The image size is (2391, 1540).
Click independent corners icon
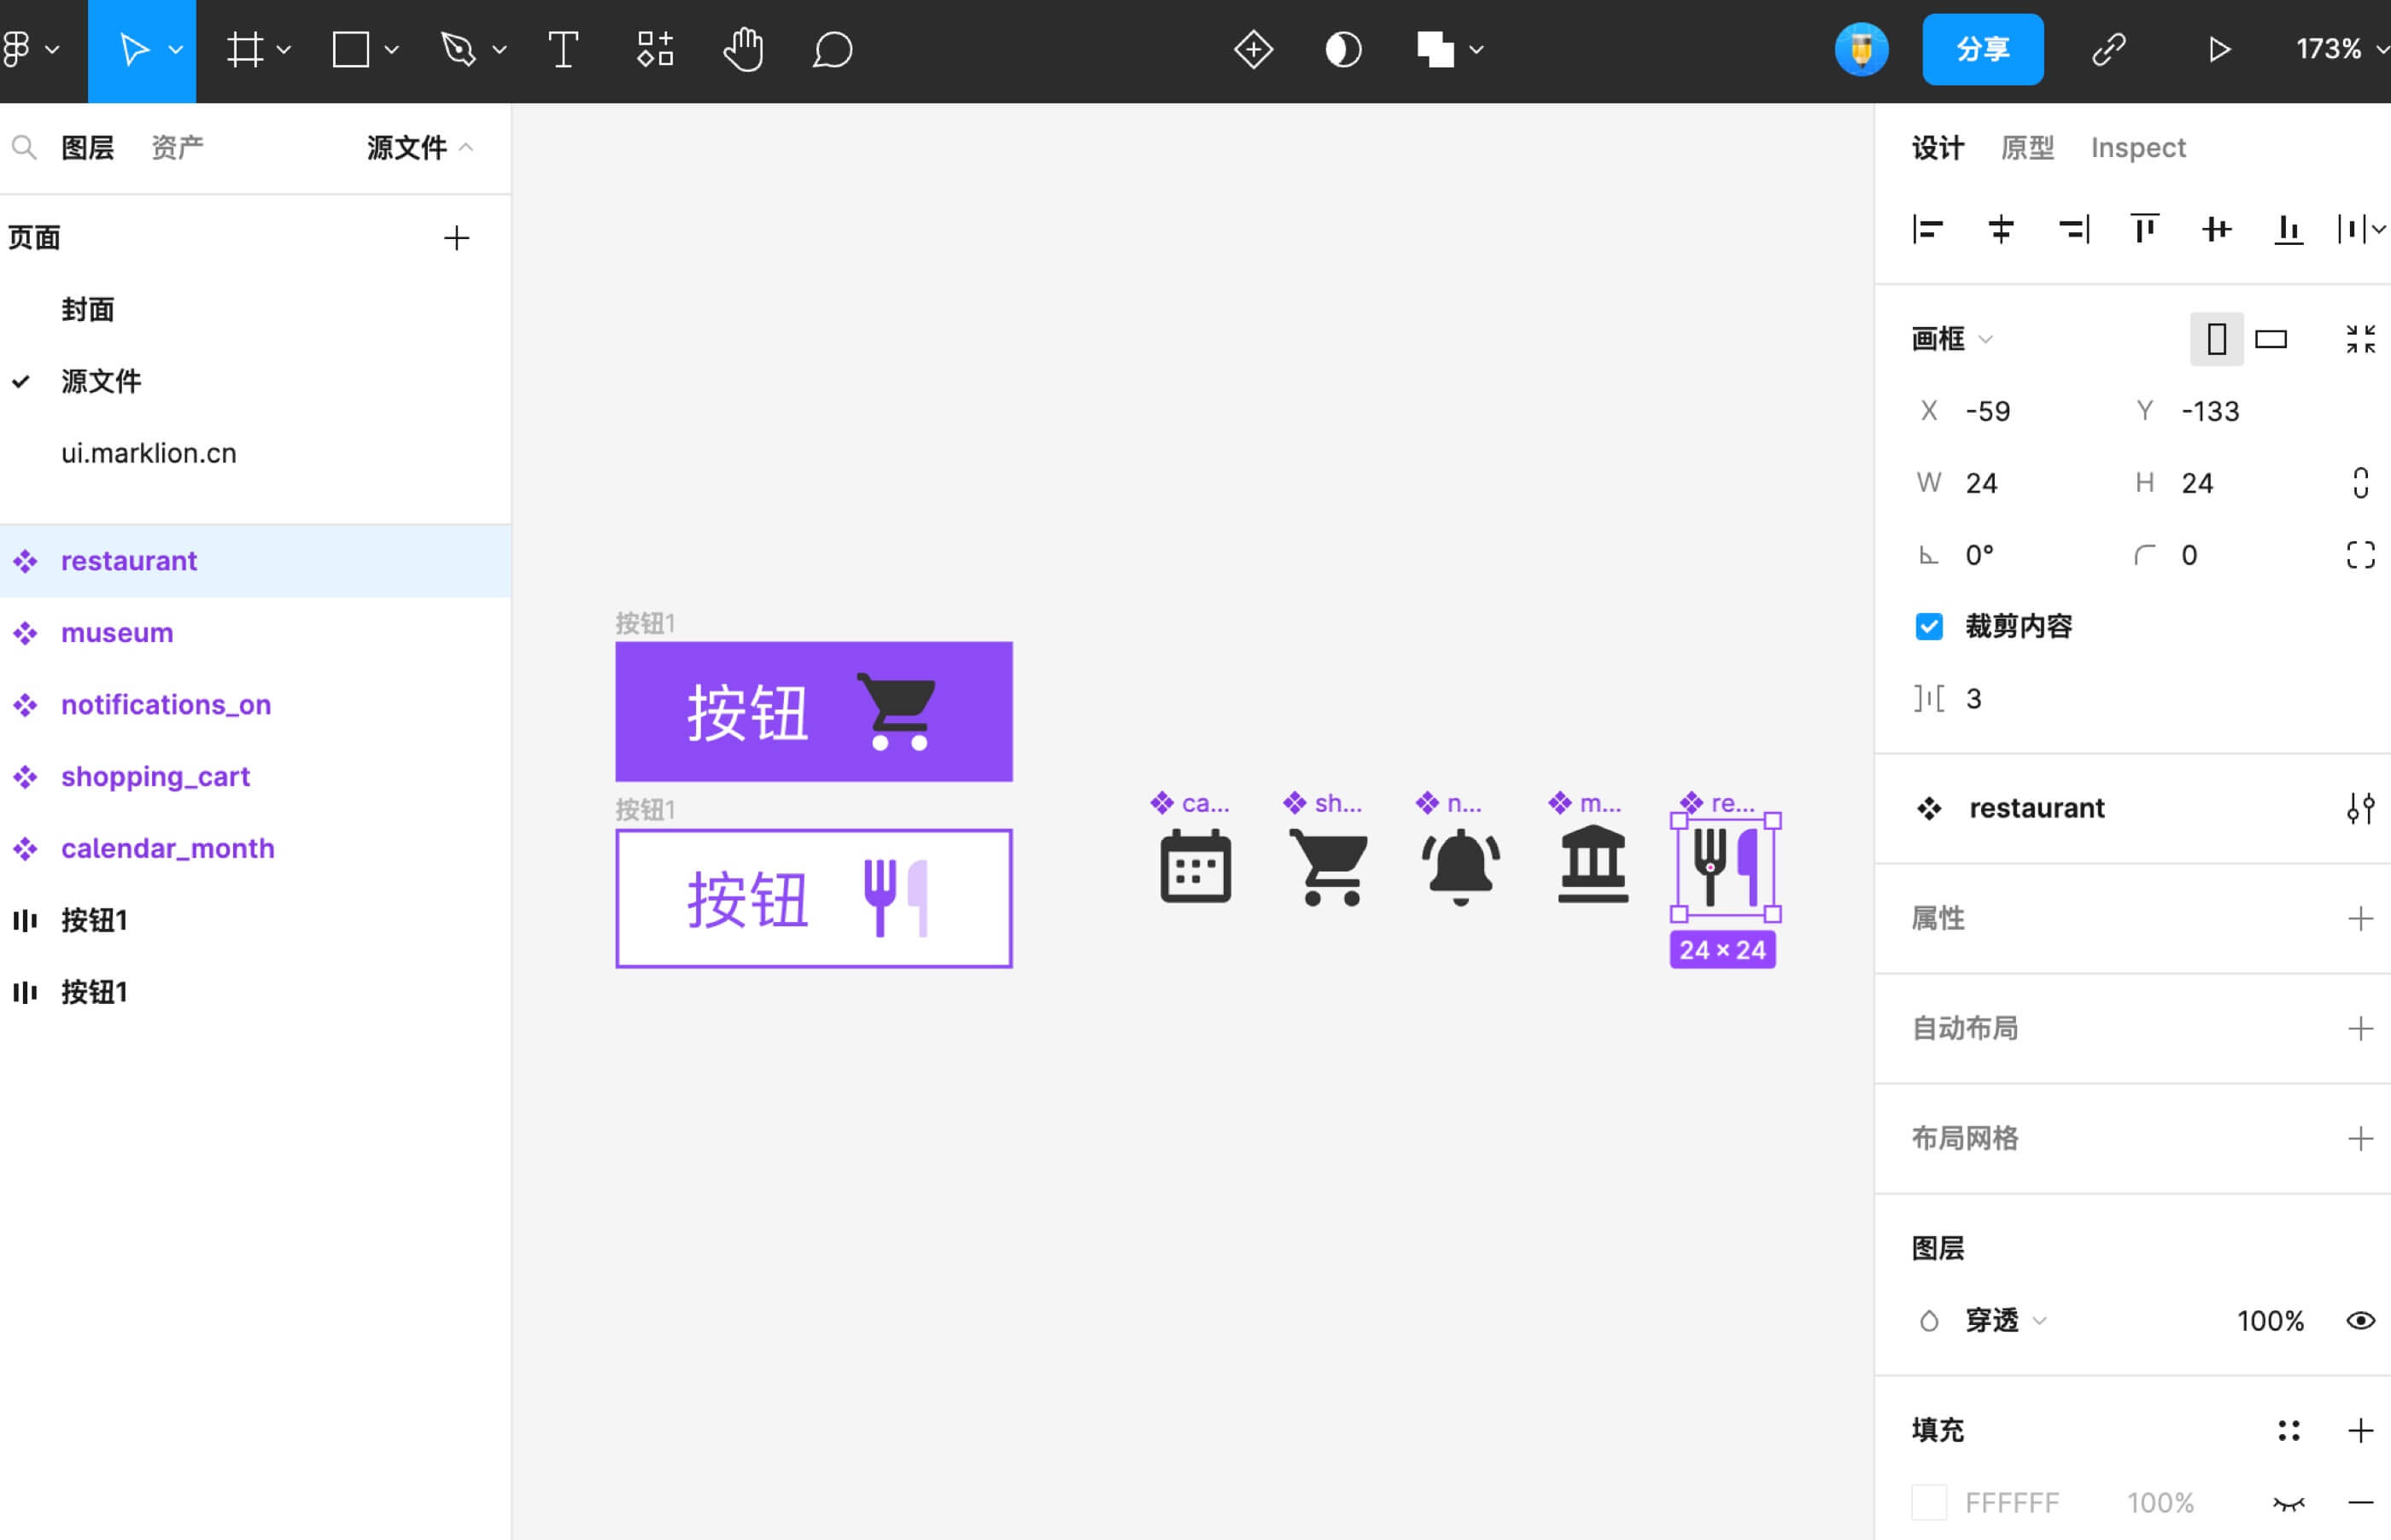pos(2360,555)
